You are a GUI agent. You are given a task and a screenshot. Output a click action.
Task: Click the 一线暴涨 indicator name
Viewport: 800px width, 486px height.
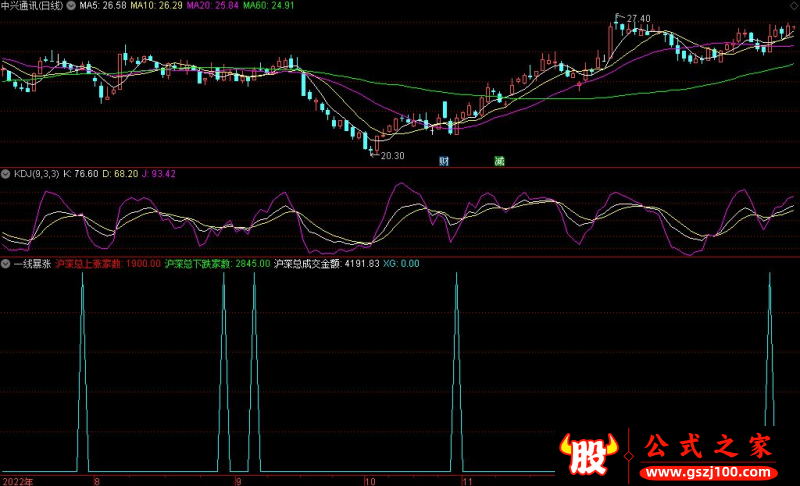[31, 264]
